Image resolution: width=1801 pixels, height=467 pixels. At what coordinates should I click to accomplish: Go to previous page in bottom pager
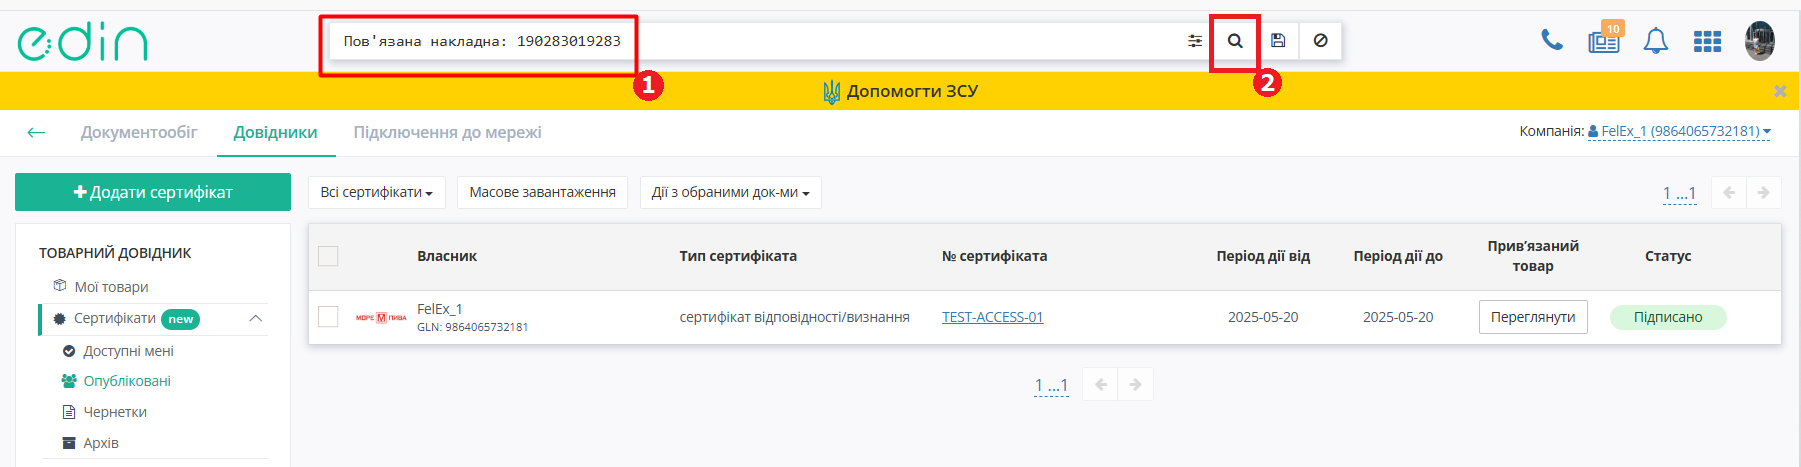click(x=1101, y=384)
